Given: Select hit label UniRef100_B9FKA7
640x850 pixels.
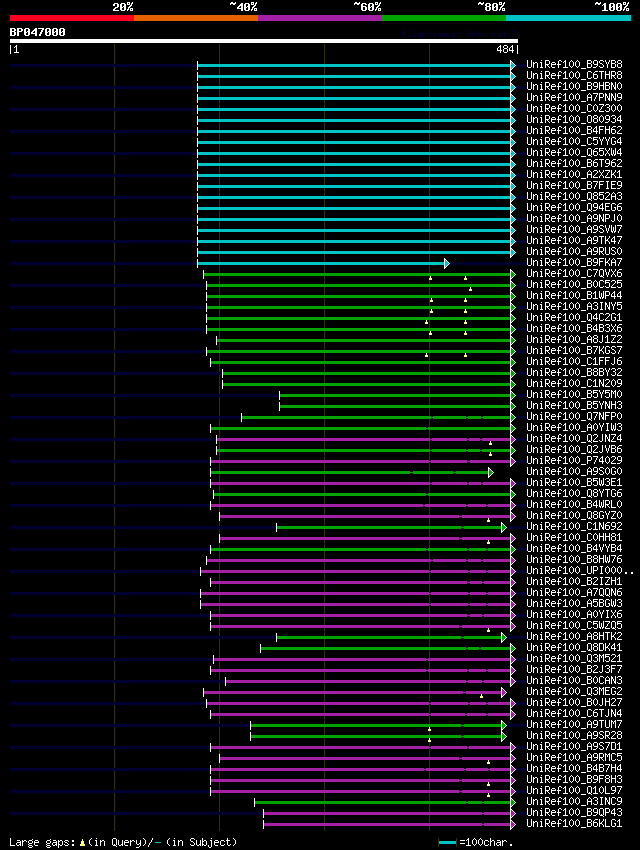Looking at the screenshot, I should (574, 262).
